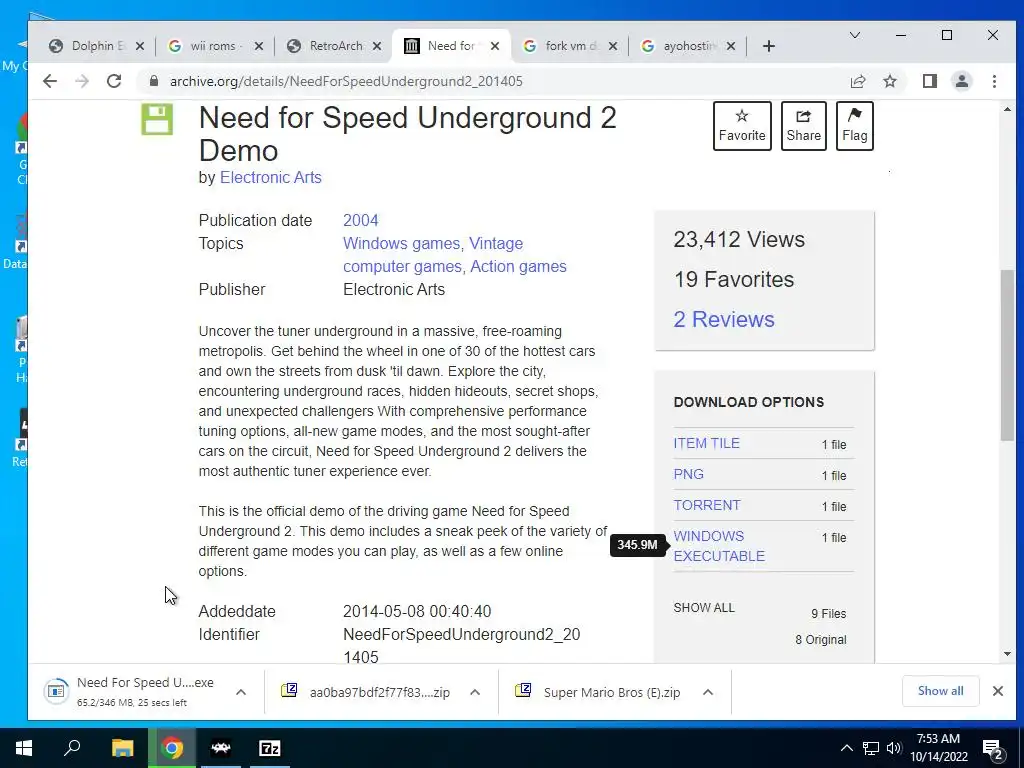This screenshot has height=768, width=1024.
Task: Close the RetroArch tab
Action: click(x=377, y=46)
